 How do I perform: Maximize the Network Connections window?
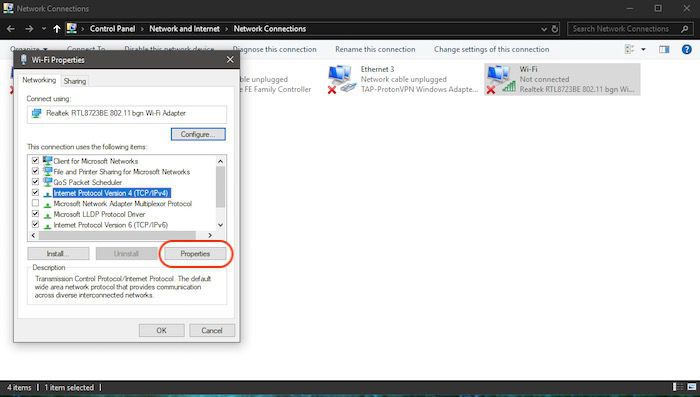tap(658, 8)
